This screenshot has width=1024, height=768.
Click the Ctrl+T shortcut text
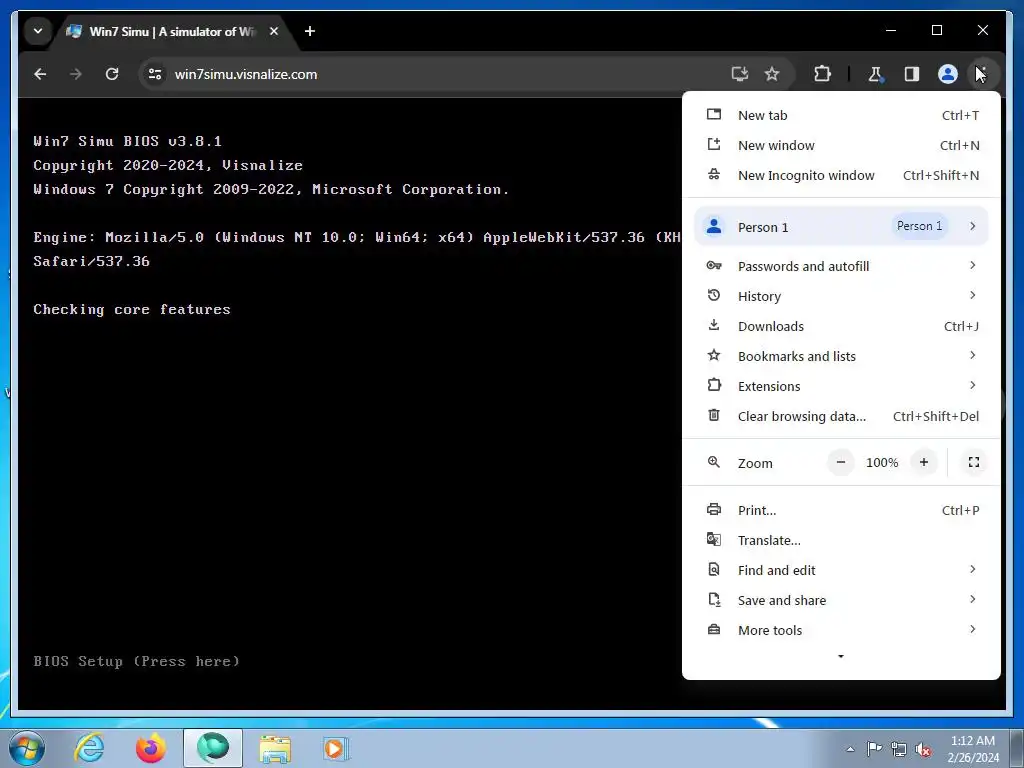click(x=960, y=115)
